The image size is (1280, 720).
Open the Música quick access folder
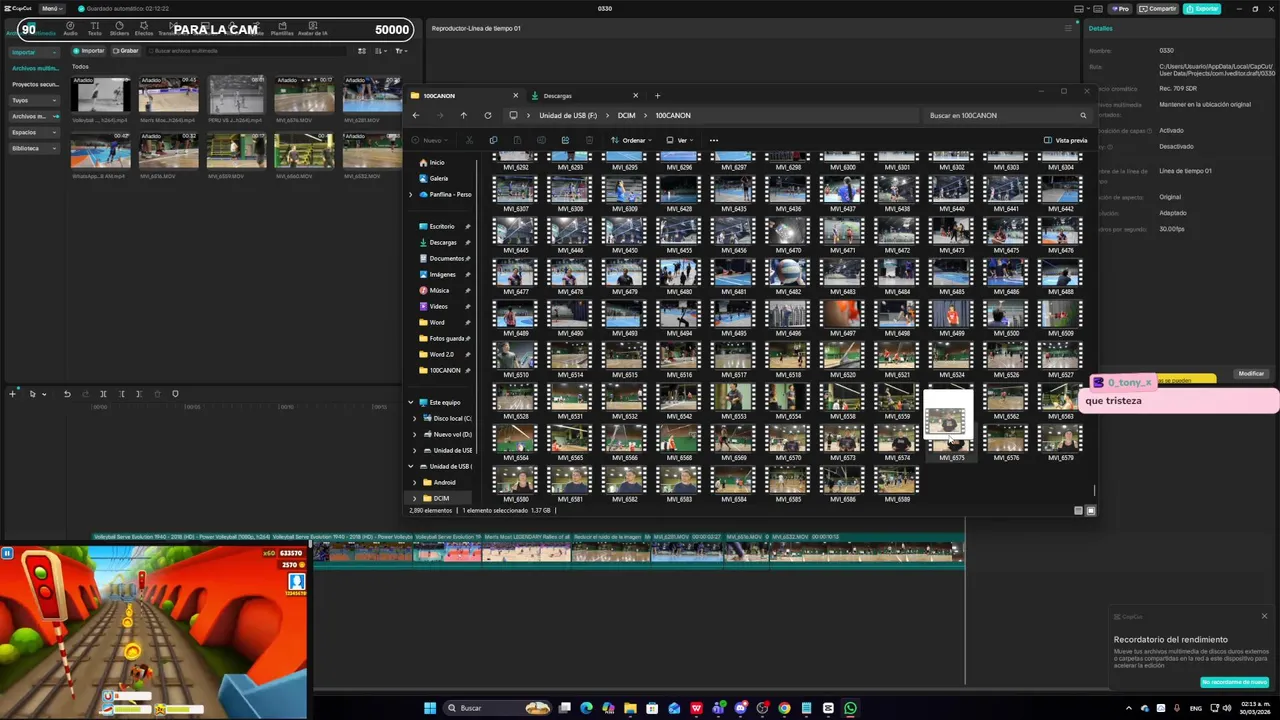[439, 290]
